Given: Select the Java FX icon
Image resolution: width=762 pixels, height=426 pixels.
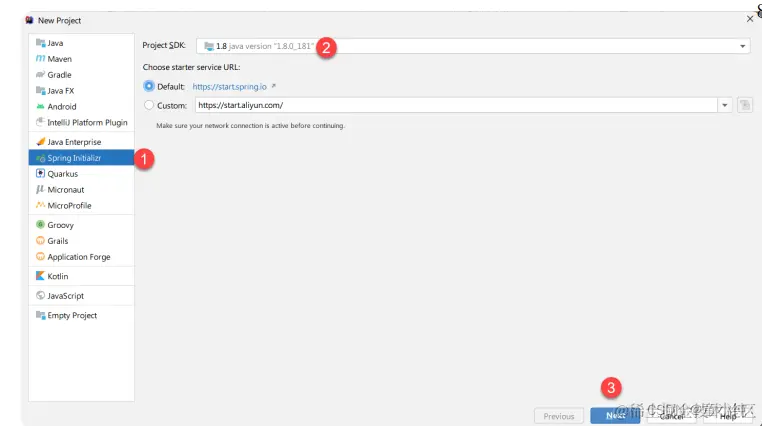Looking at the screenshot, I should pos(41,90).
